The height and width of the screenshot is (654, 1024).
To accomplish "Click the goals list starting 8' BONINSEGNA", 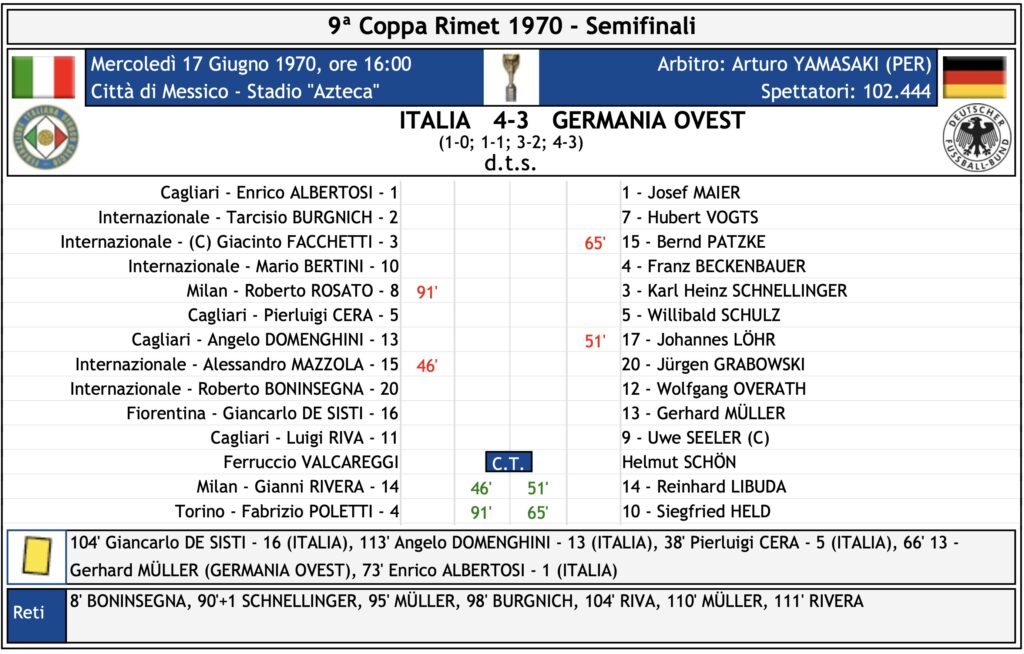I will (466, 601).
